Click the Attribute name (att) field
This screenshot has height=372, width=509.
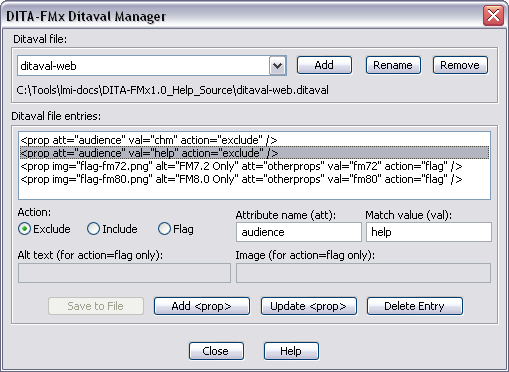[x=299, y=232]
